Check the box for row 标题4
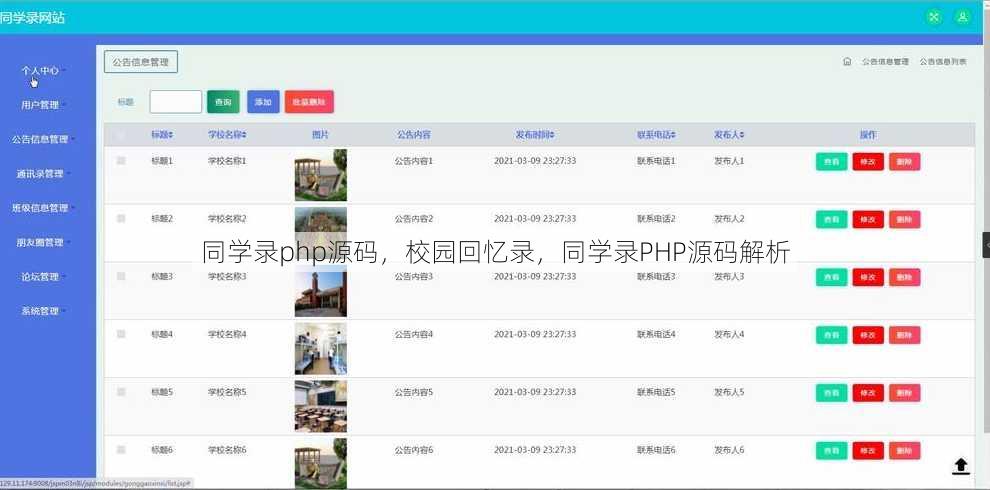The image size is (990, 490). pos(121,334)
